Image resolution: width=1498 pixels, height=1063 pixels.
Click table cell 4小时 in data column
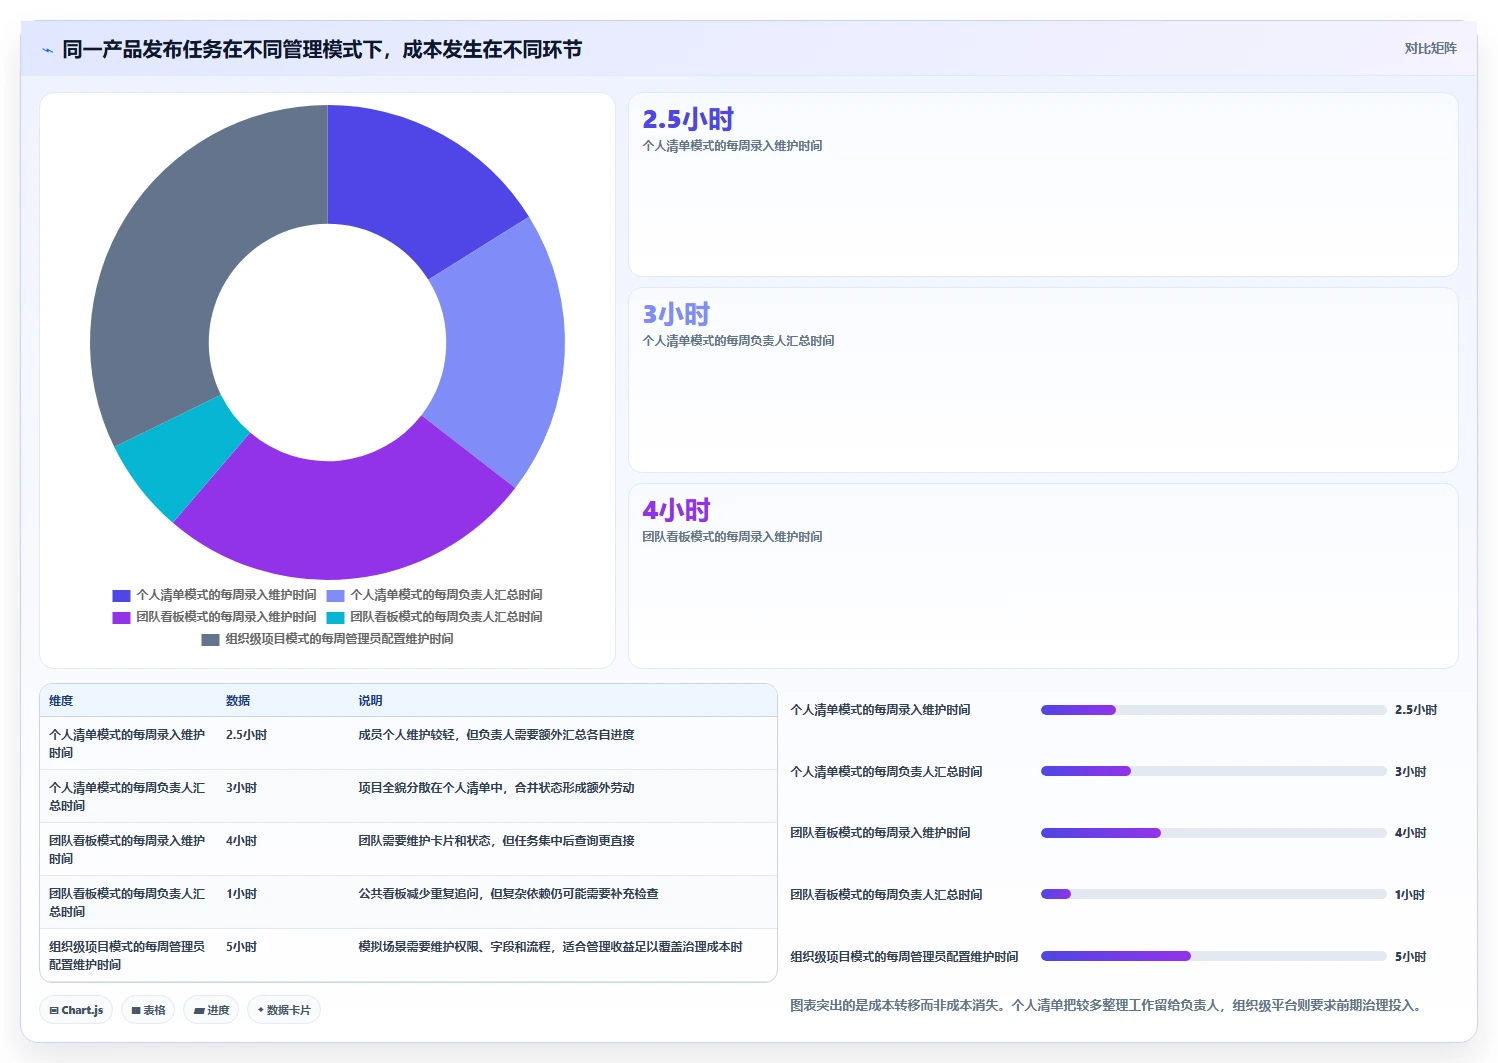[241, 841]
